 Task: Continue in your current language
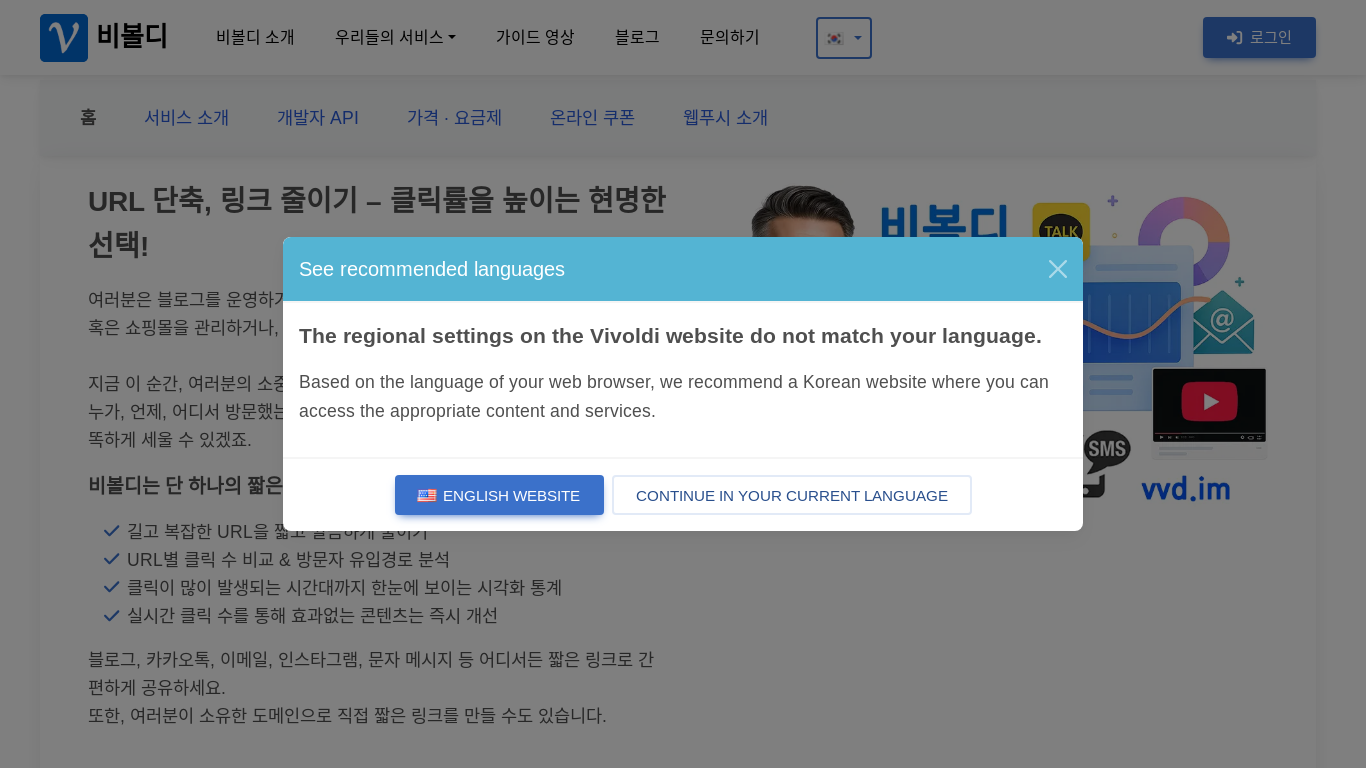pos(792,495)
